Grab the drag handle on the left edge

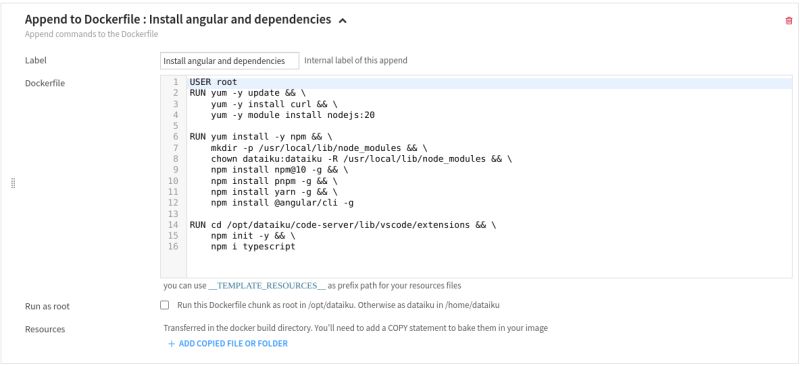13,183
